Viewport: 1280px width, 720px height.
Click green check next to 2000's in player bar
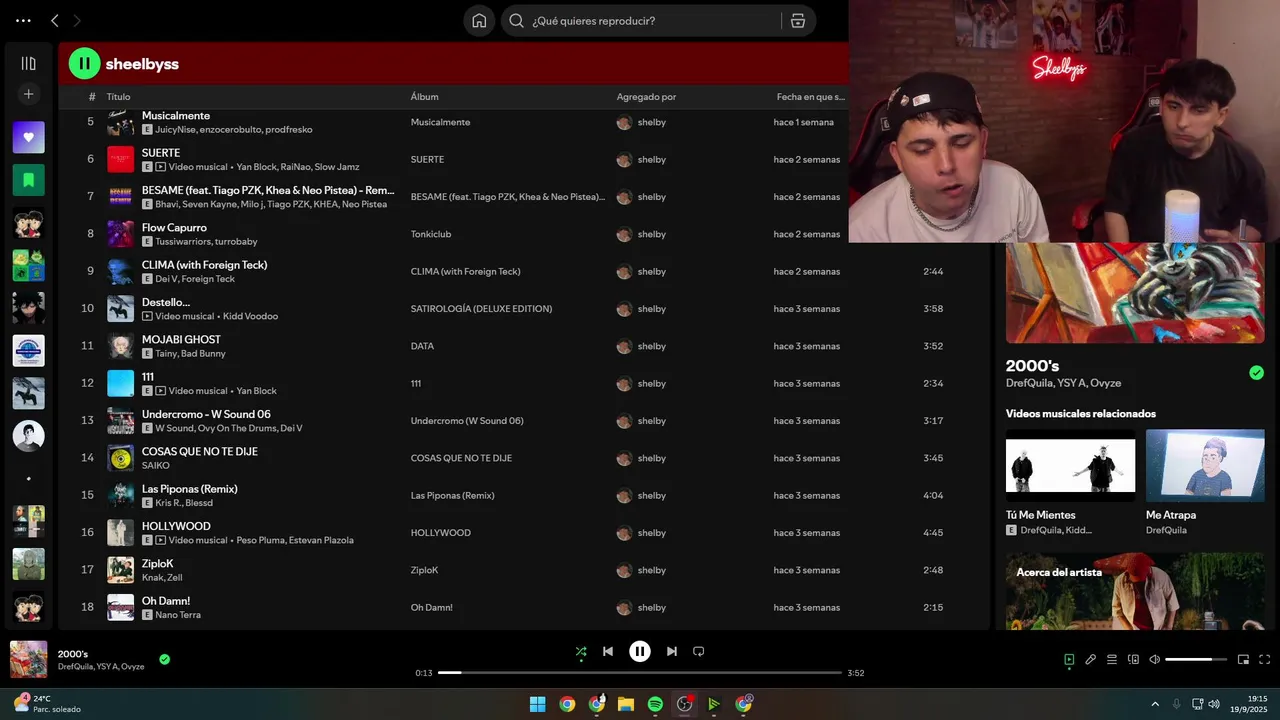[165, 659]
